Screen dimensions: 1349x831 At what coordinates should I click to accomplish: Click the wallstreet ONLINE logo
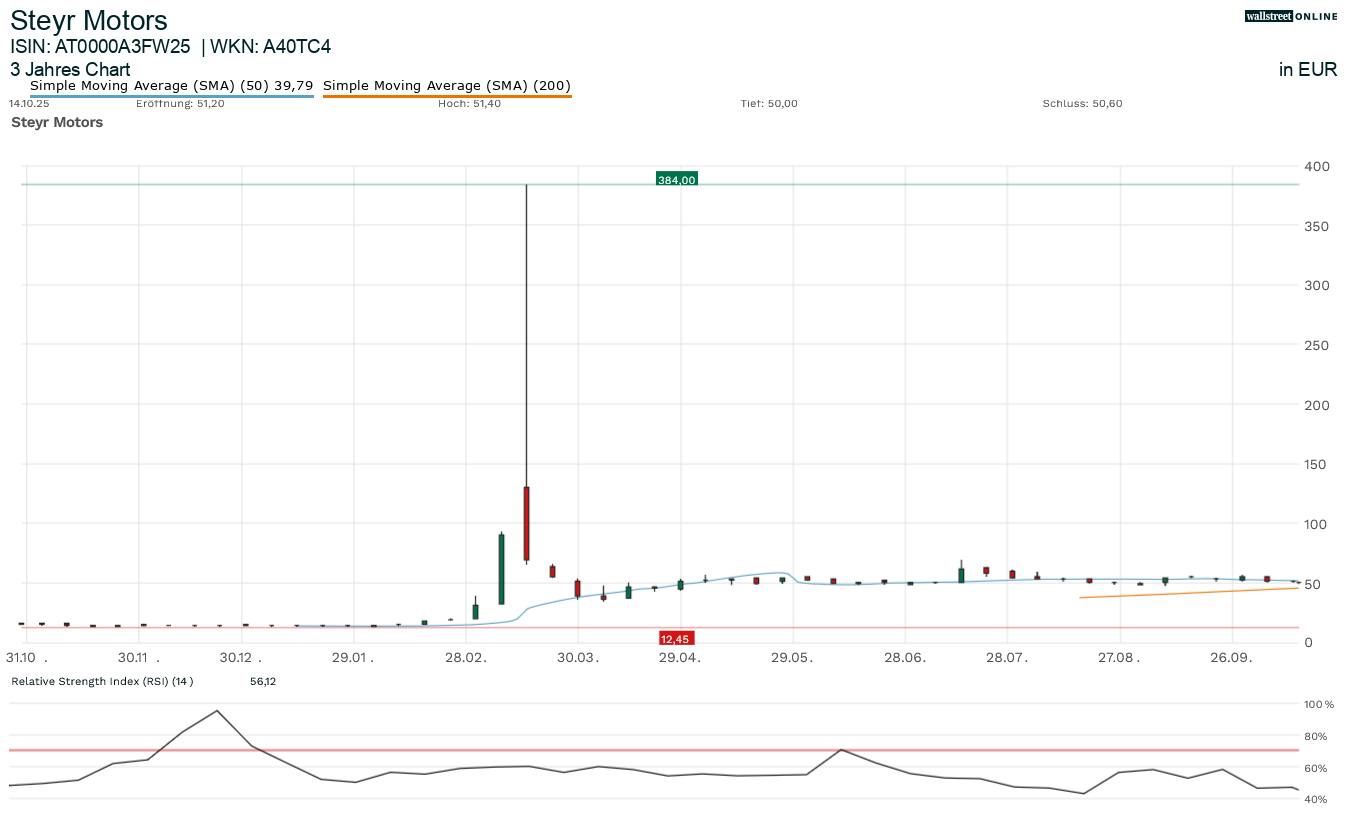1290,16
